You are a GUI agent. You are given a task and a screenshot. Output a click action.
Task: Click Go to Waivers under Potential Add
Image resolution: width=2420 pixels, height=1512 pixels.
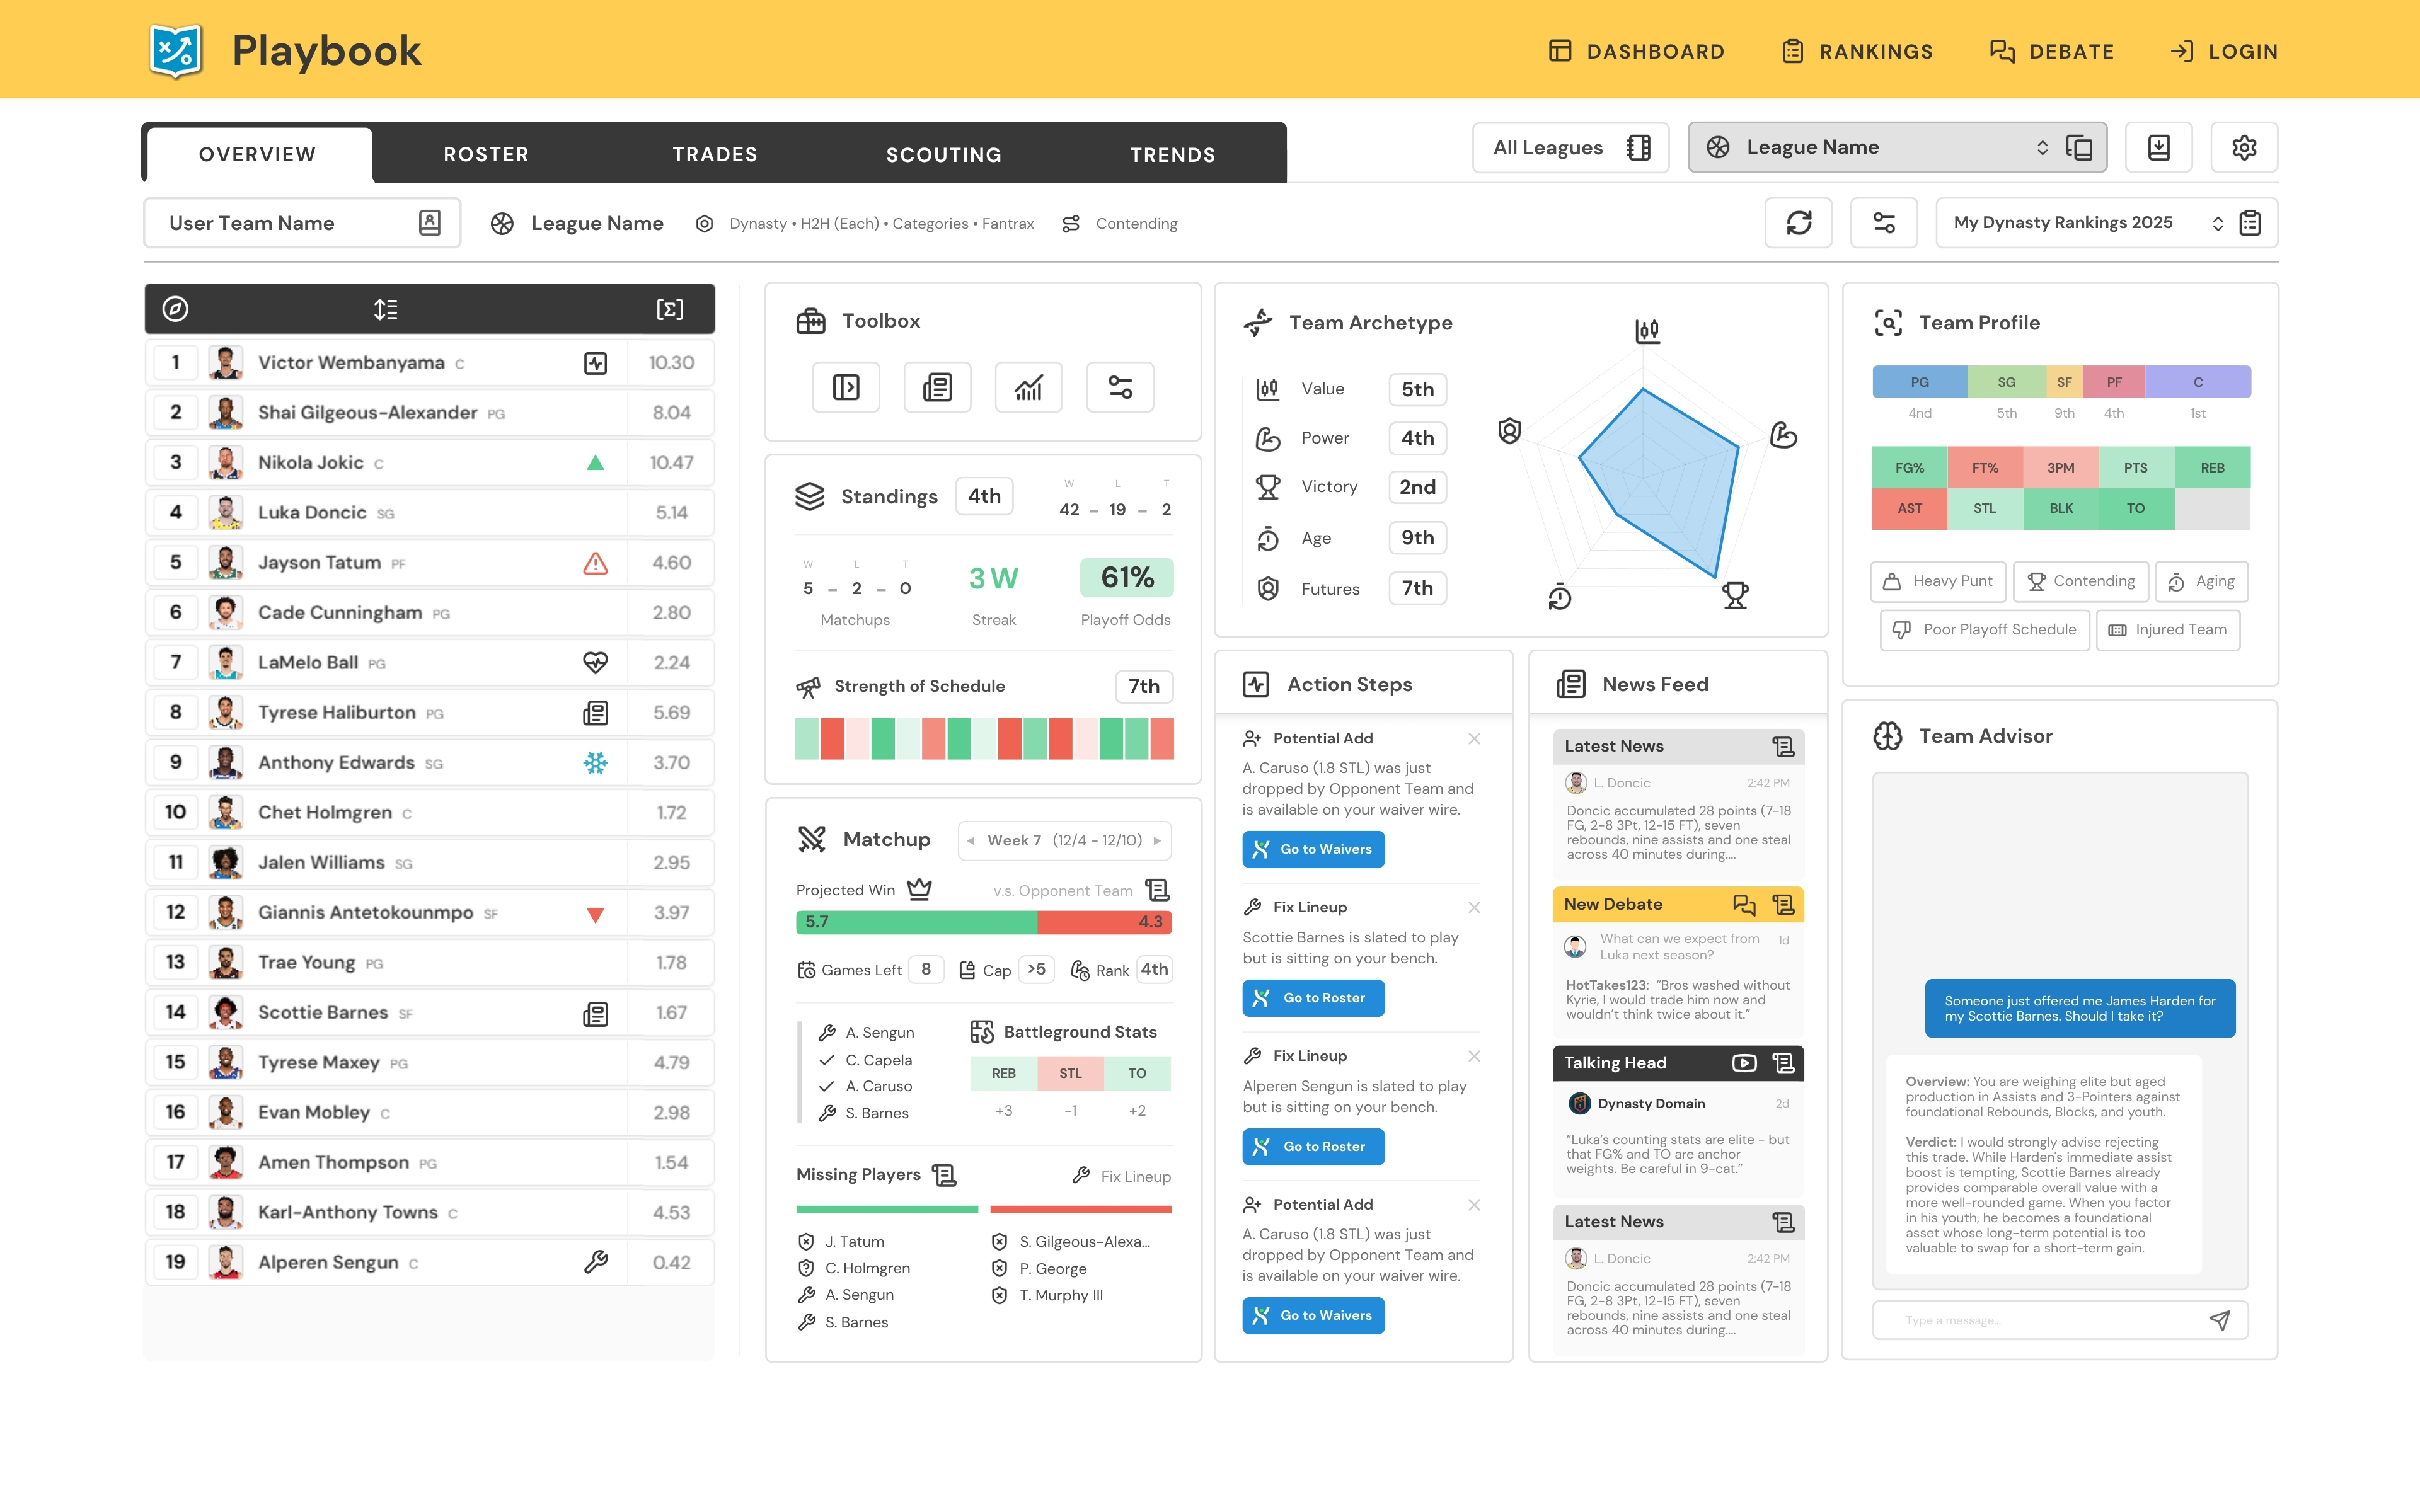click(1313, 849)
